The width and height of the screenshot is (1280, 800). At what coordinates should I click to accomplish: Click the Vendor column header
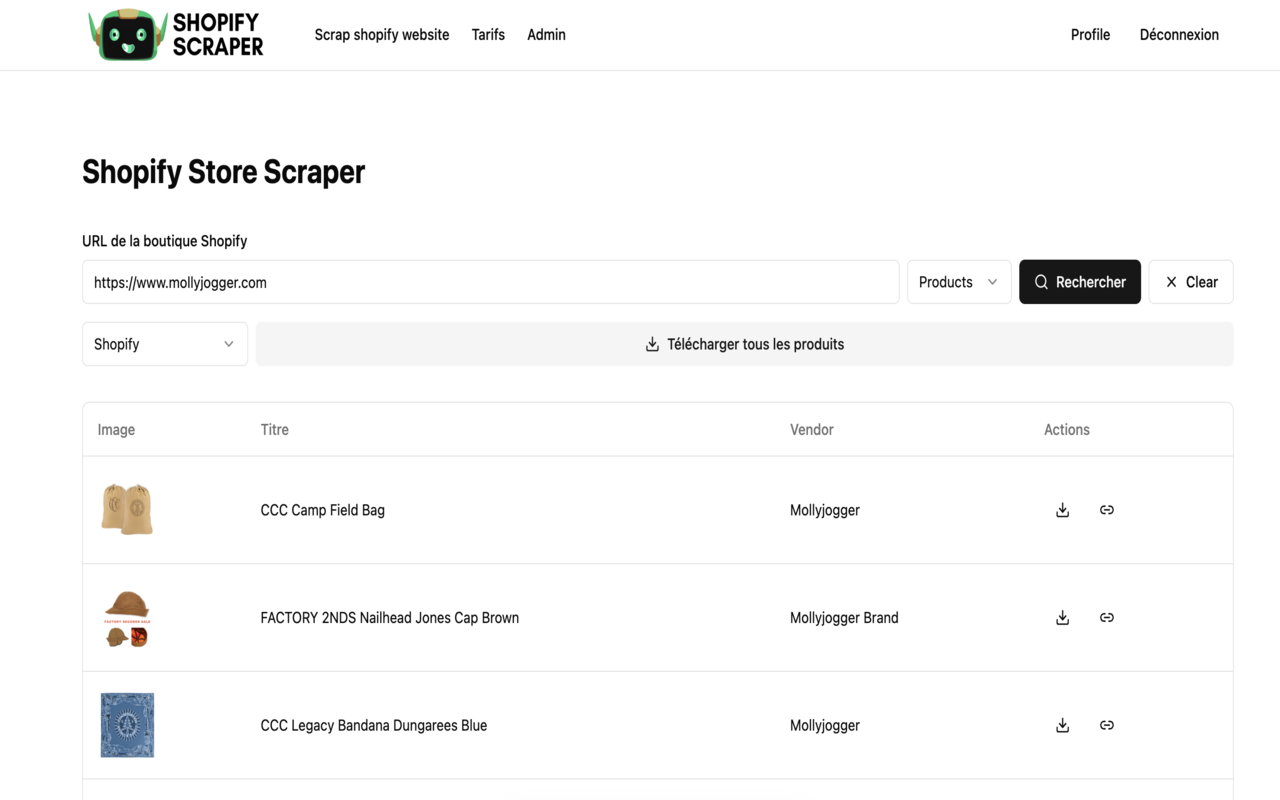tap(812, 430)
